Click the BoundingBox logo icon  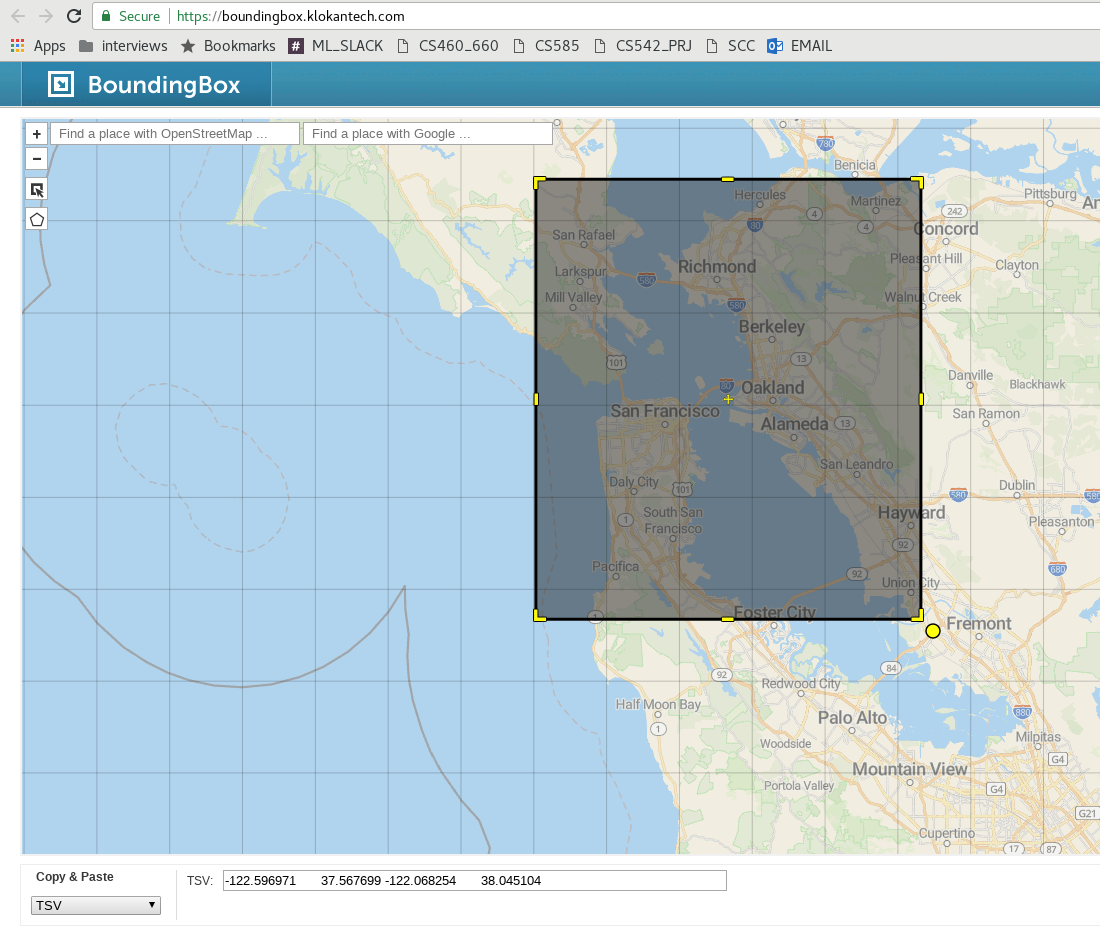60,84
